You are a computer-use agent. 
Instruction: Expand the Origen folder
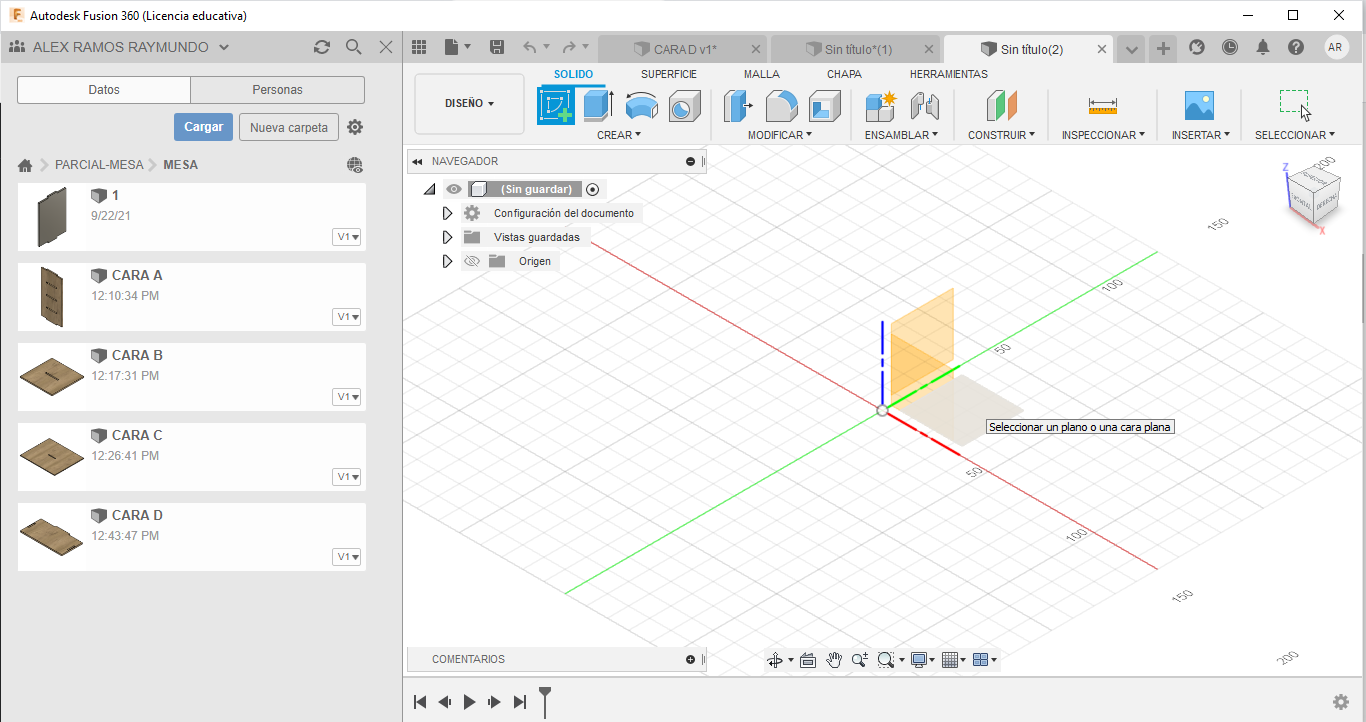448,261
